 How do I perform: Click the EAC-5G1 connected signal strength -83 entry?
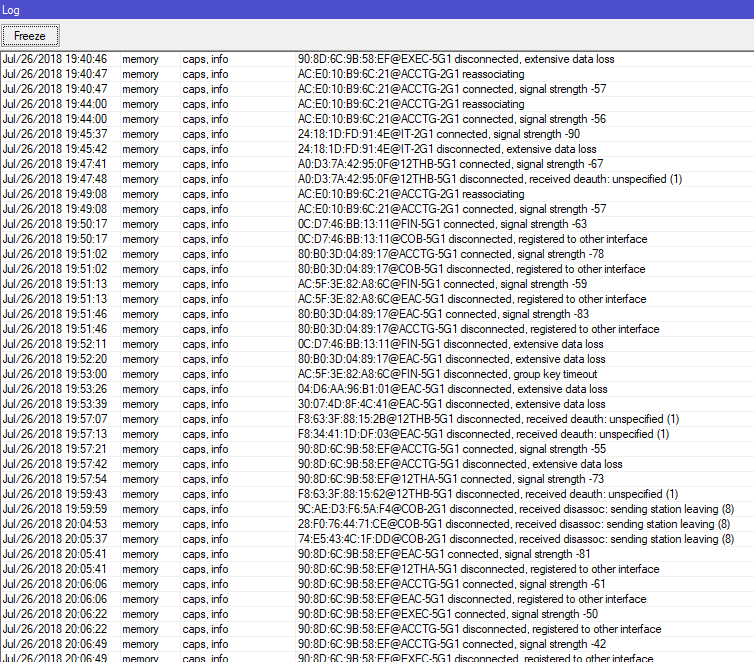click(x=444, y=314)
